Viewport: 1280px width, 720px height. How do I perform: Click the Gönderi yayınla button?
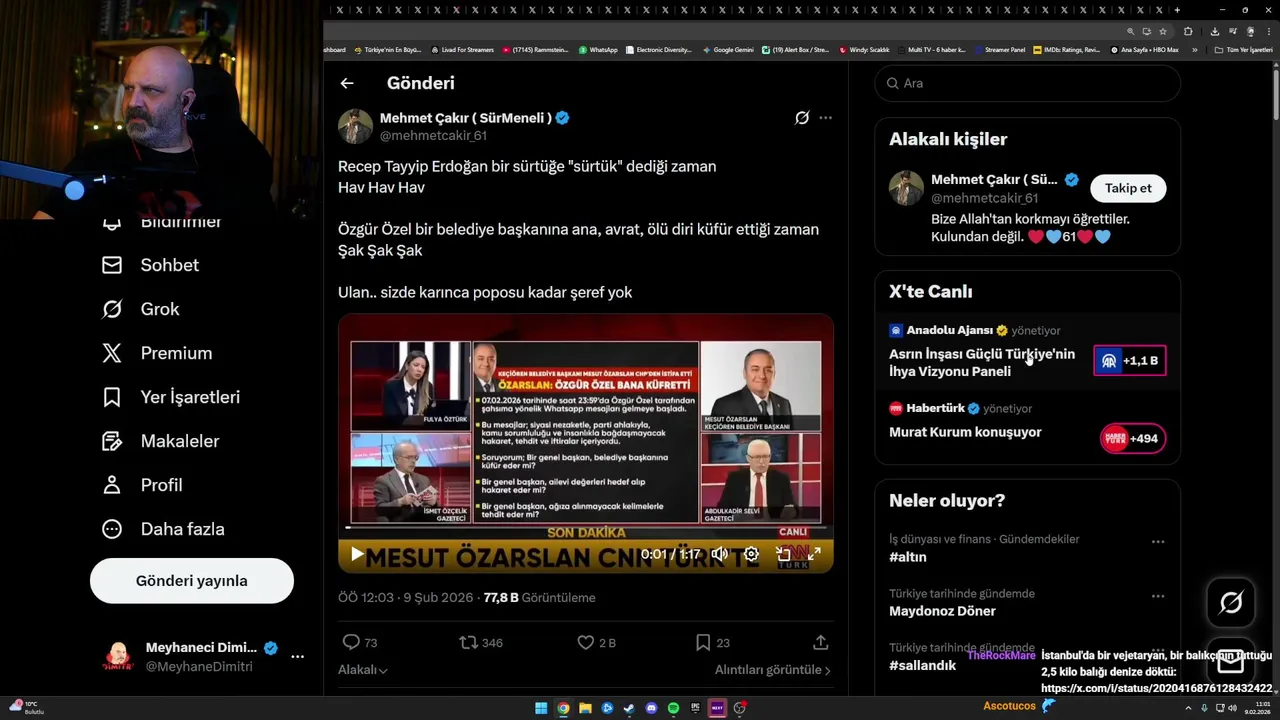click(192, 581)
